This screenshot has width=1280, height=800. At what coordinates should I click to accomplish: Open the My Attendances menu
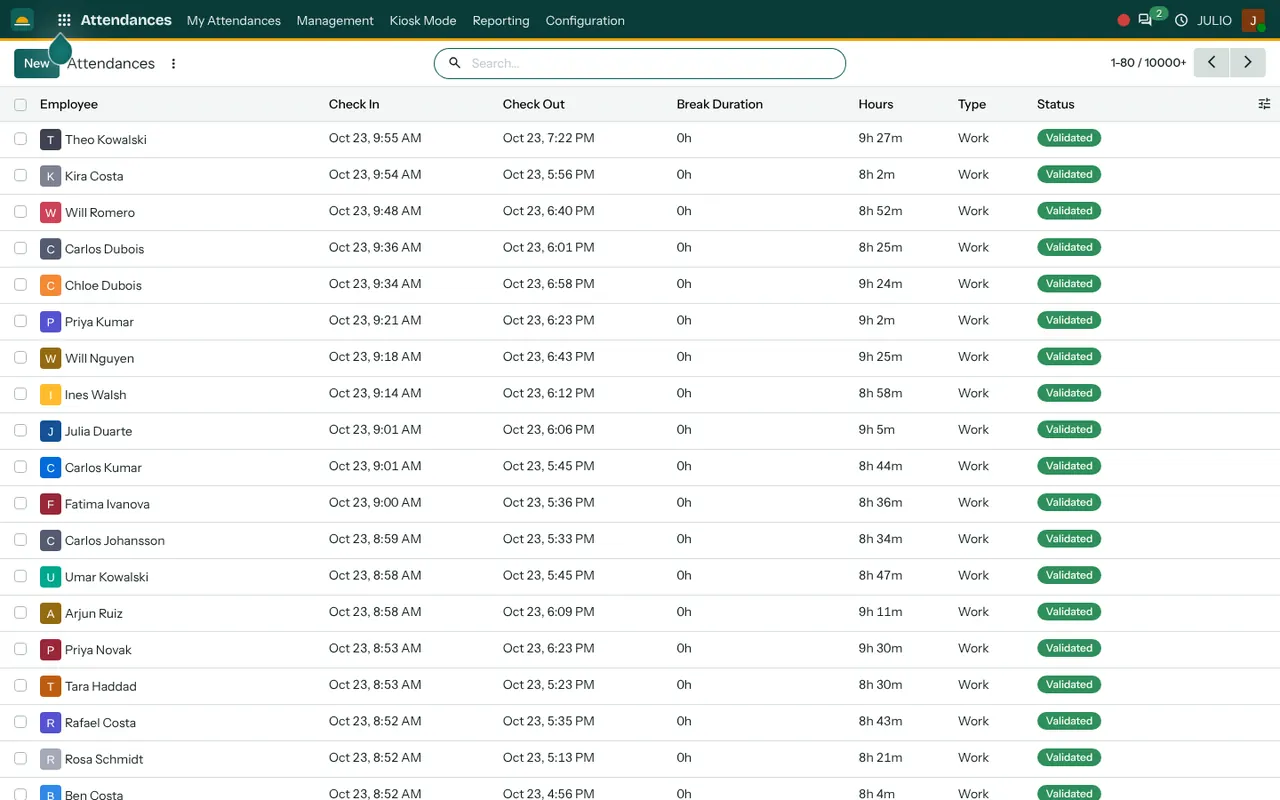(x=234, y=20)
